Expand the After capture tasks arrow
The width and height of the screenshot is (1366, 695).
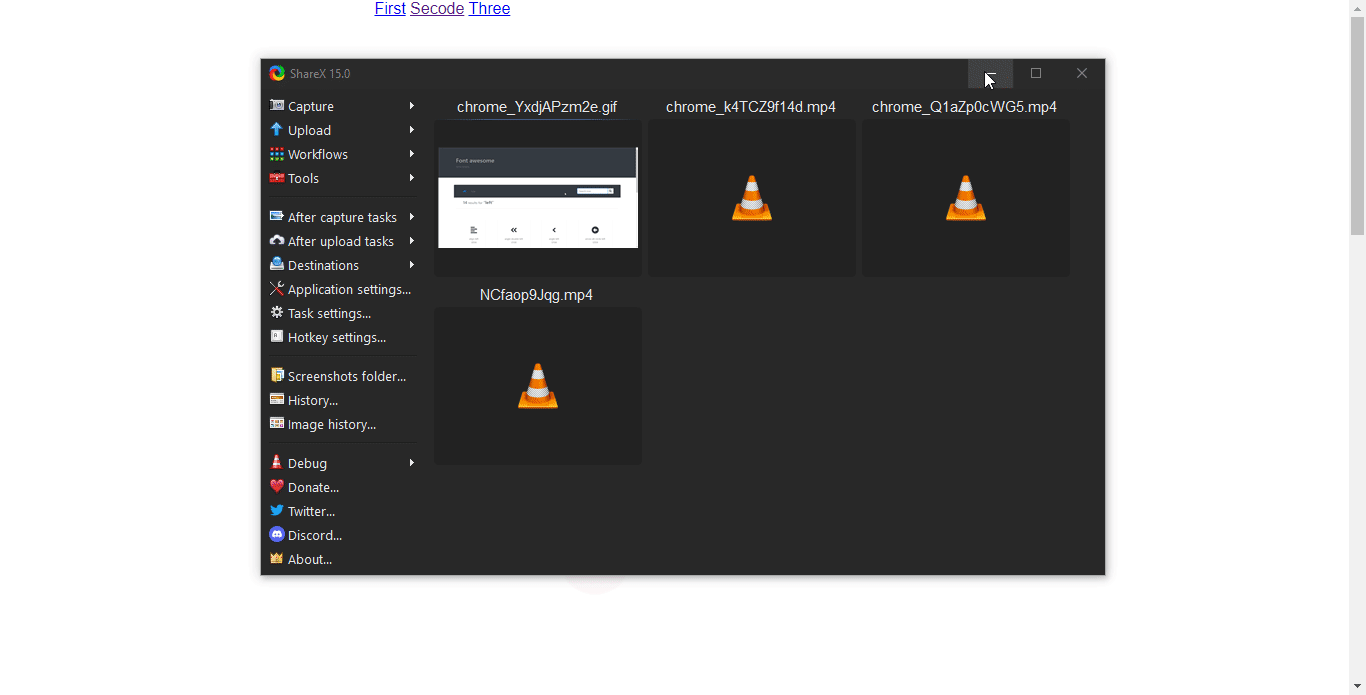click(x=411, y=217)
